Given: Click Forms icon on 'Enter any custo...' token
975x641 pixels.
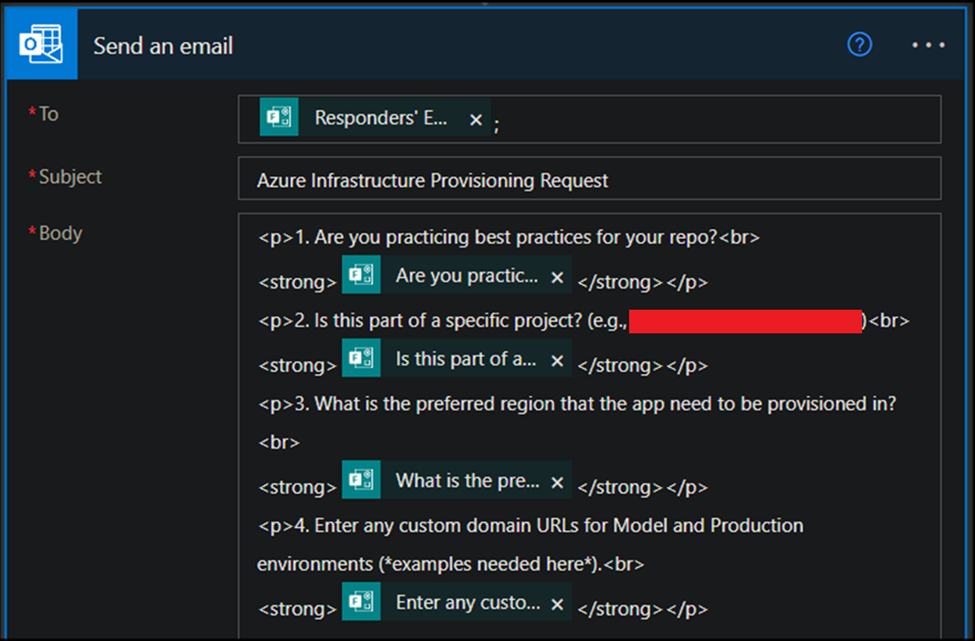Looking at the screenshot, I should pos(361,603).
